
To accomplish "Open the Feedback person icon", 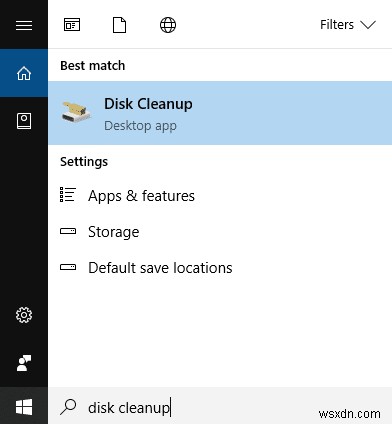I will [24, 363].
